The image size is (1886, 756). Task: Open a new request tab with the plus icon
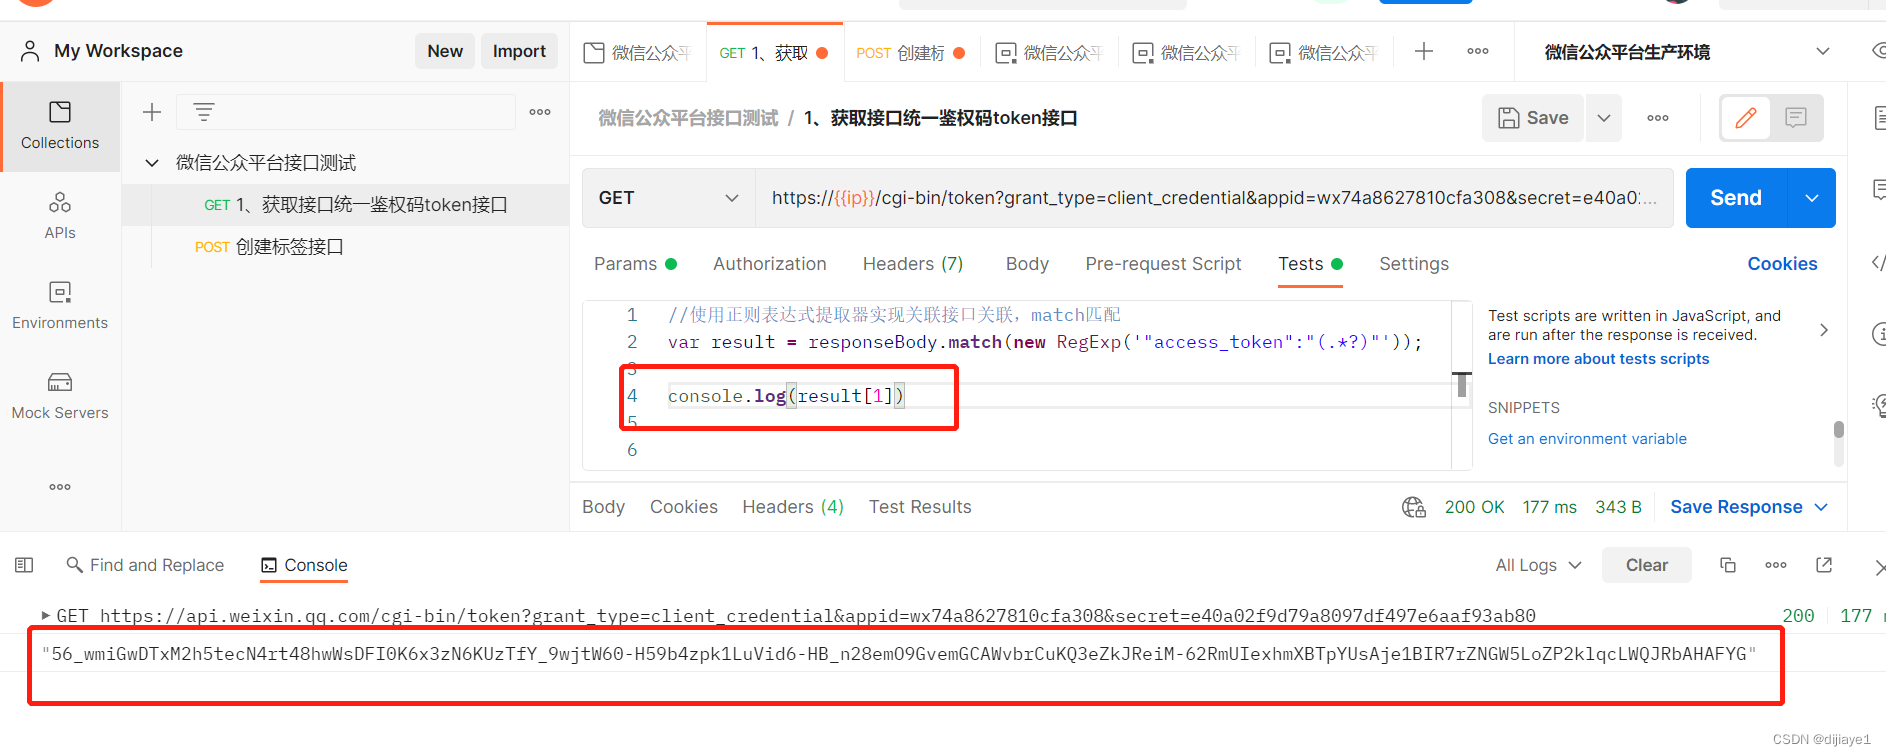(x=1424, y=51)
